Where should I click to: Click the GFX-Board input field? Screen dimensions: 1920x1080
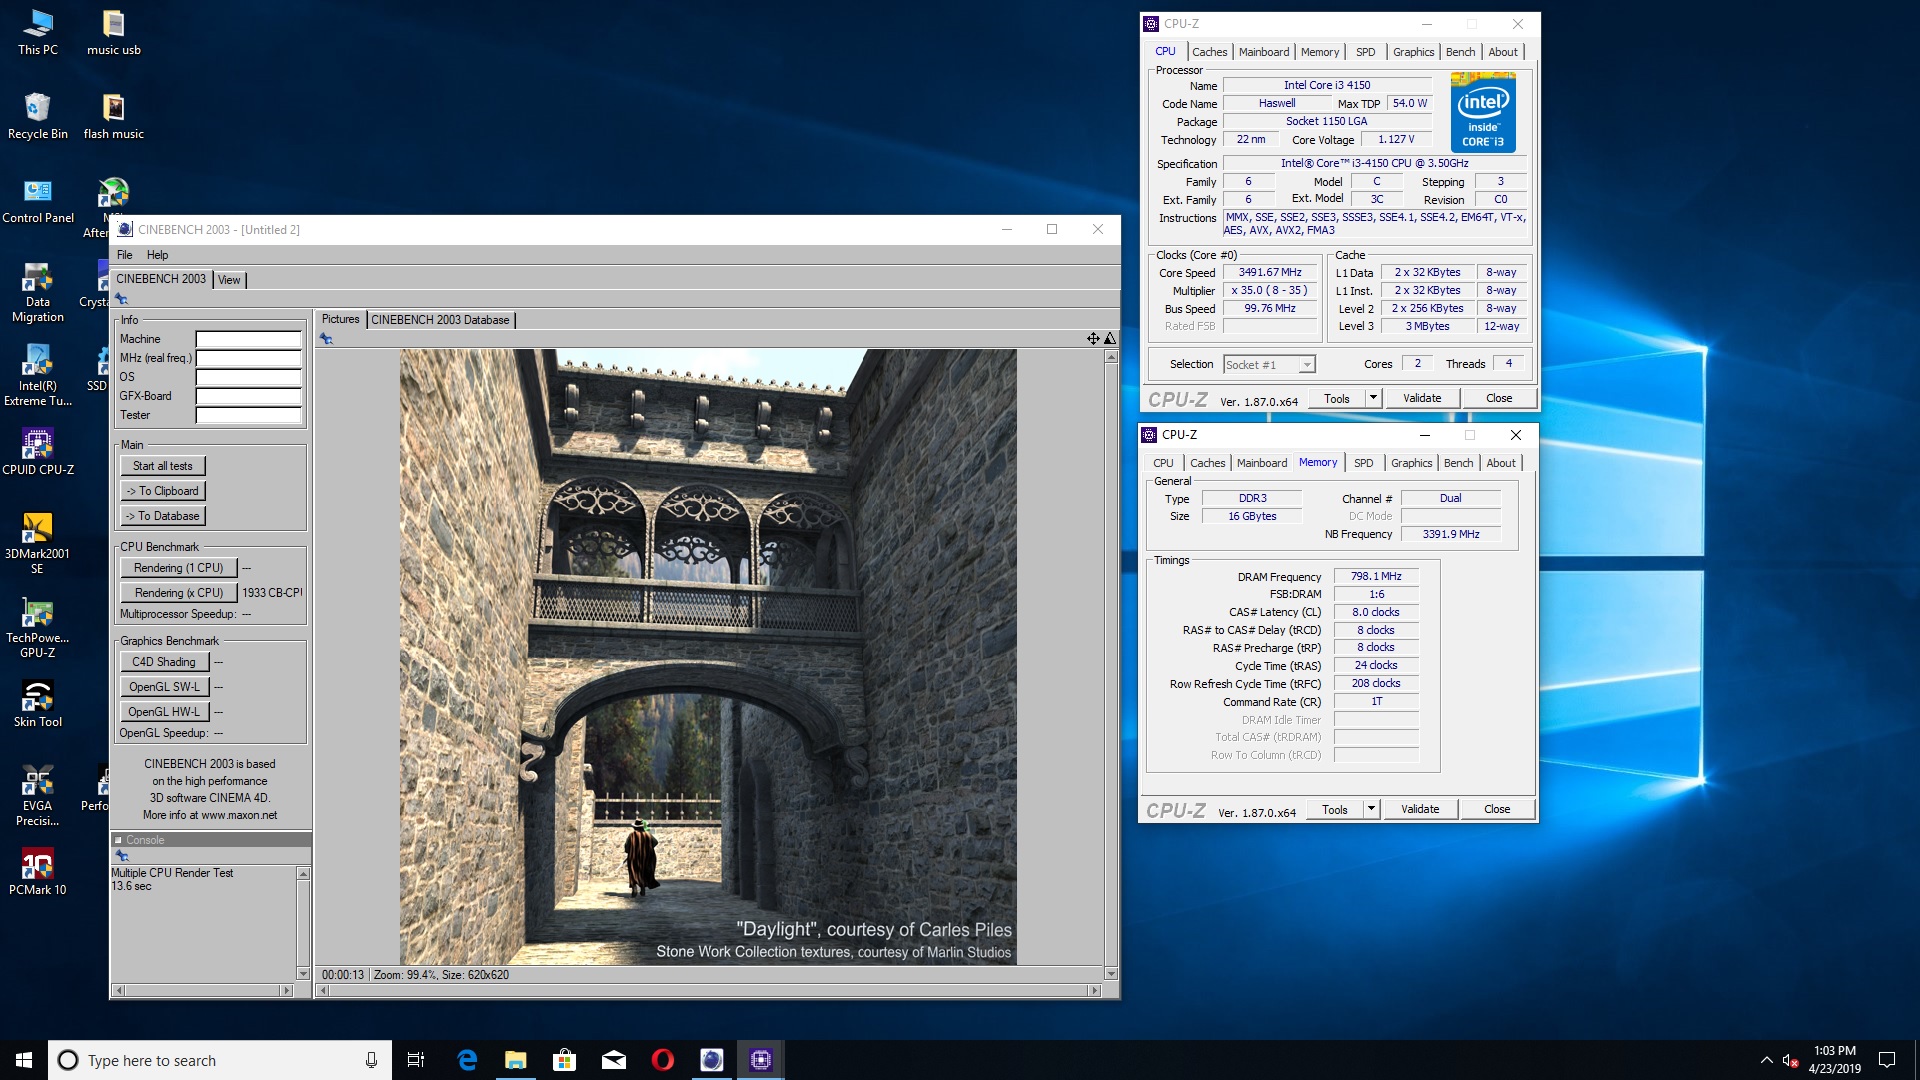pos(248,396)
